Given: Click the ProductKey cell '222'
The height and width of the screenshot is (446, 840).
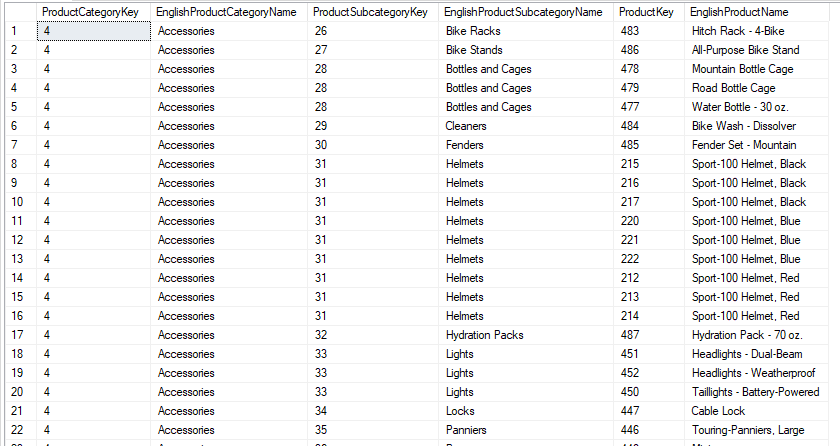Looking at the screenshot, I should pyautogui.click(x=649, y=259).
